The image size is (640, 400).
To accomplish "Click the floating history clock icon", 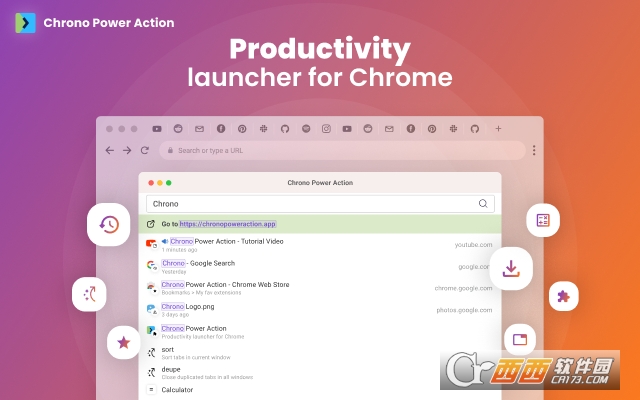I will coord(109,224).
